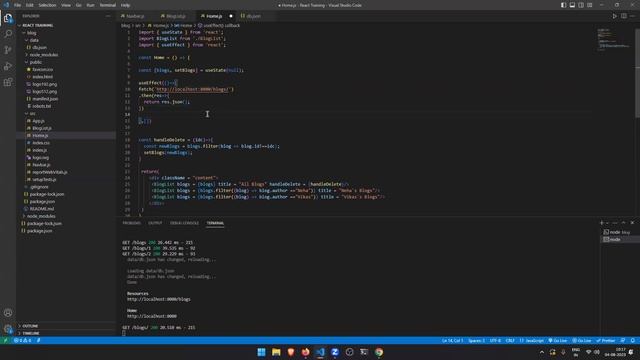Image resolution: width=640 pixels, height=360 pixels.
Task: Expand the TIMELINE section
Action: pos(31,333)
